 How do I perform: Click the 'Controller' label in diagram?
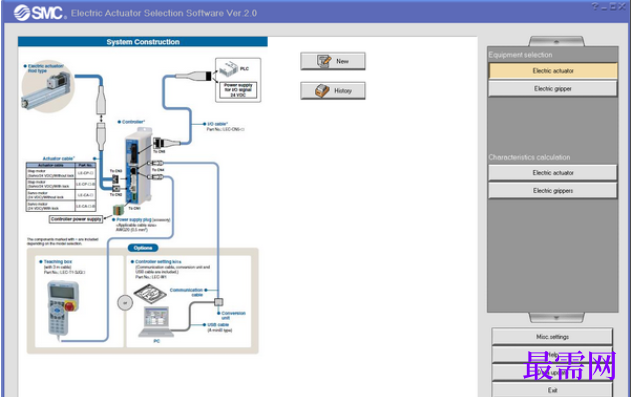[x=133, y=122]
